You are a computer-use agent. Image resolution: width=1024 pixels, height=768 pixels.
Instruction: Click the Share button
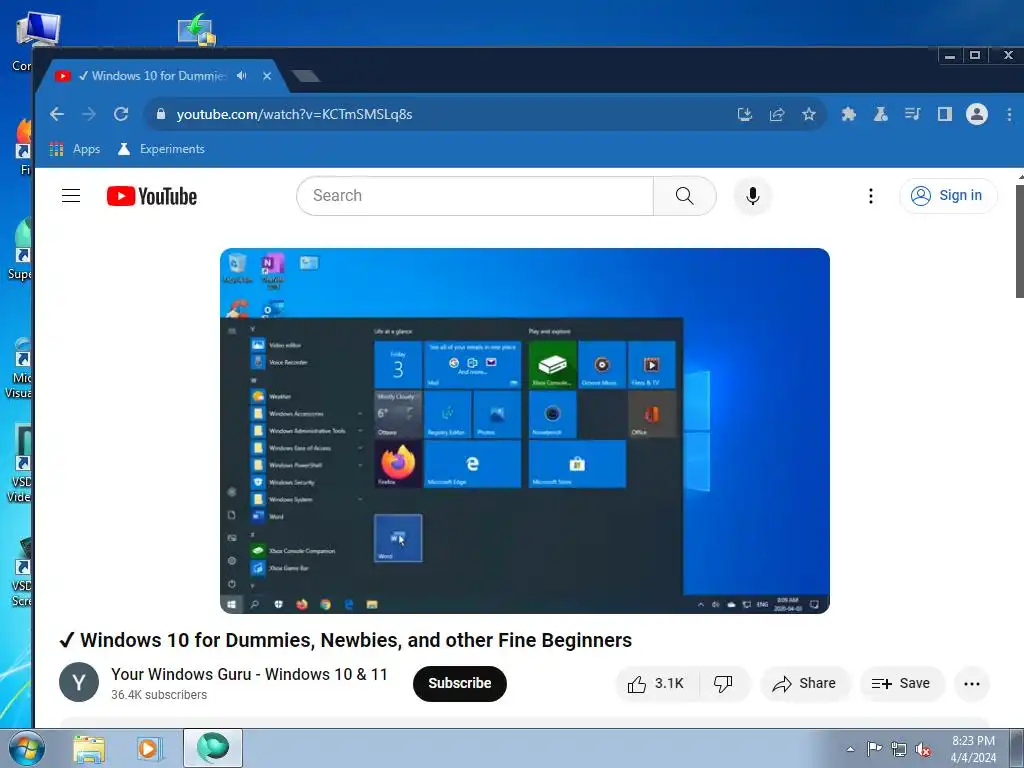click(x=804, y=683)
